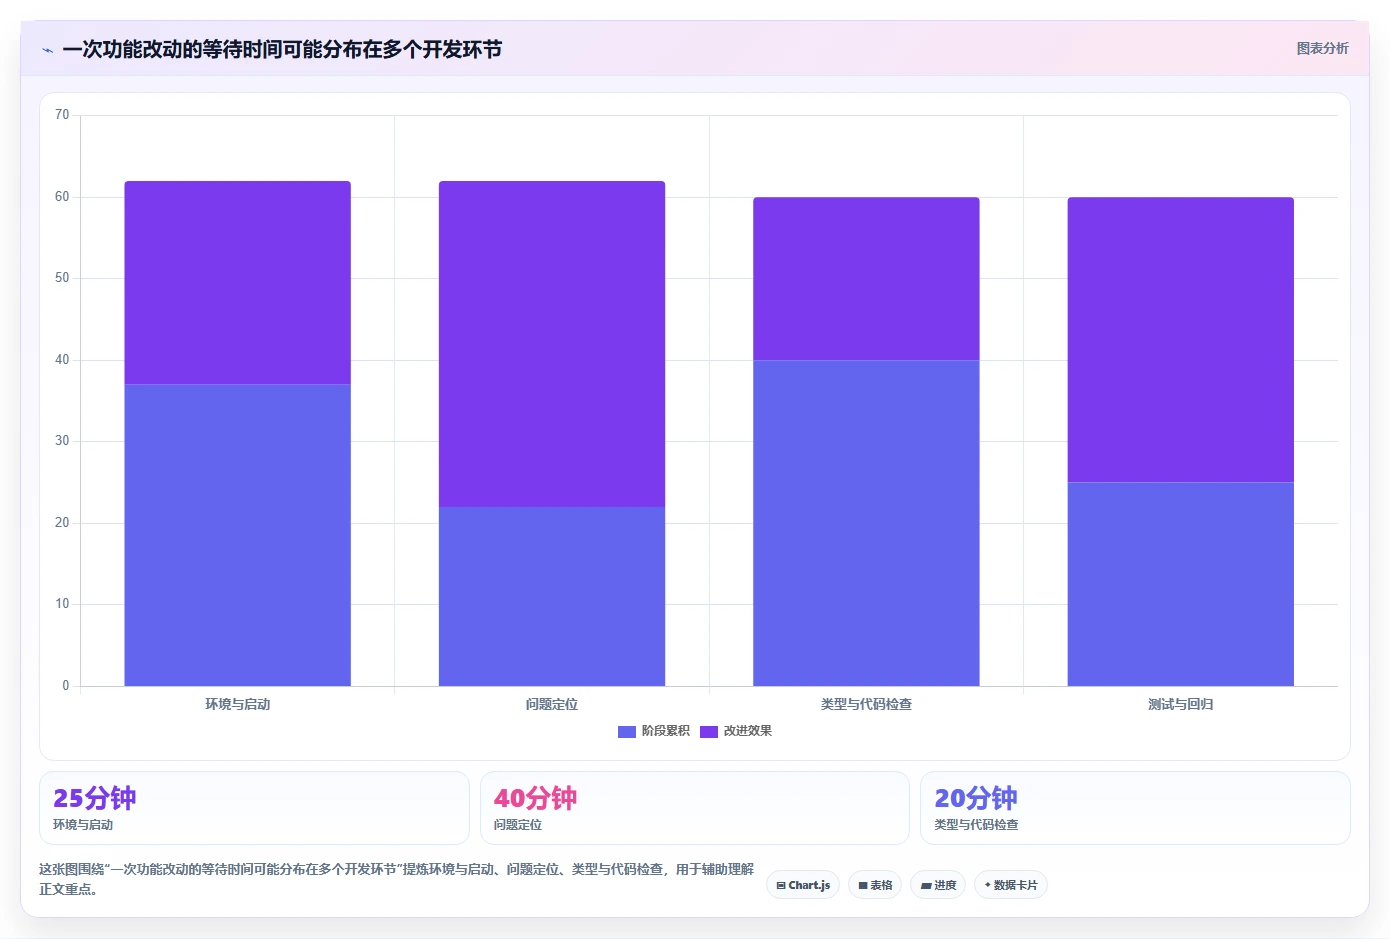Click the 测试与回归 purple bar segment
1390x939 pixels.
1181,339
